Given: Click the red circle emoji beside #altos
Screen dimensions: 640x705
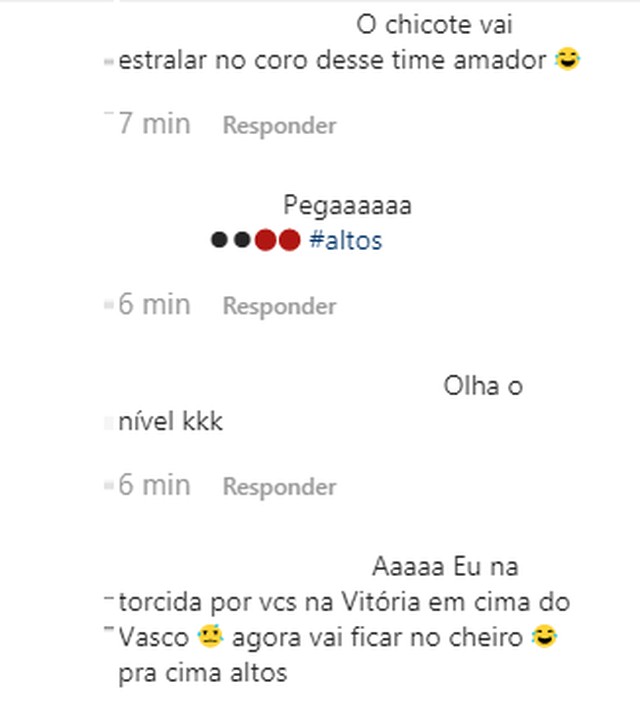Looking at the screenshot, I should pos(290,240).
